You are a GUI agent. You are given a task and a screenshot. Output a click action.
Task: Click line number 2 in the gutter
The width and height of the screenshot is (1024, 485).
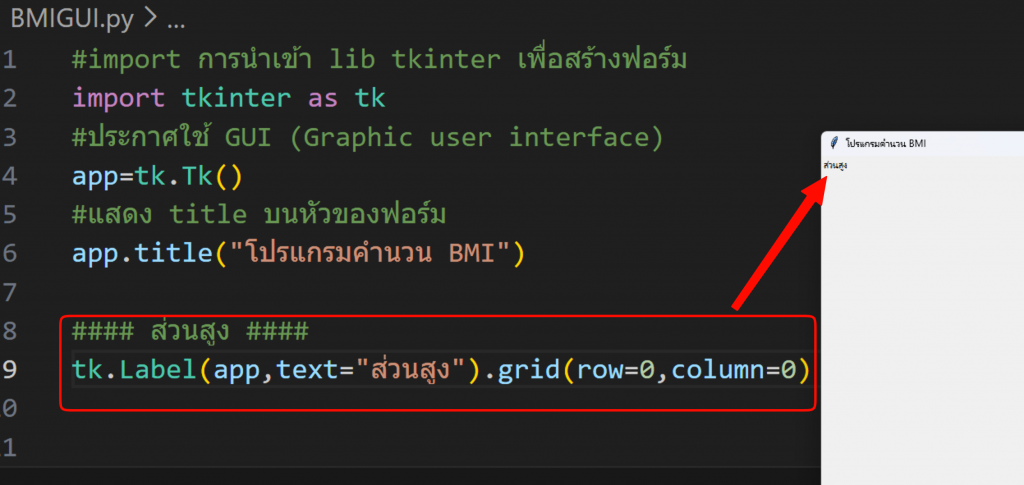[x=9, y=98]
